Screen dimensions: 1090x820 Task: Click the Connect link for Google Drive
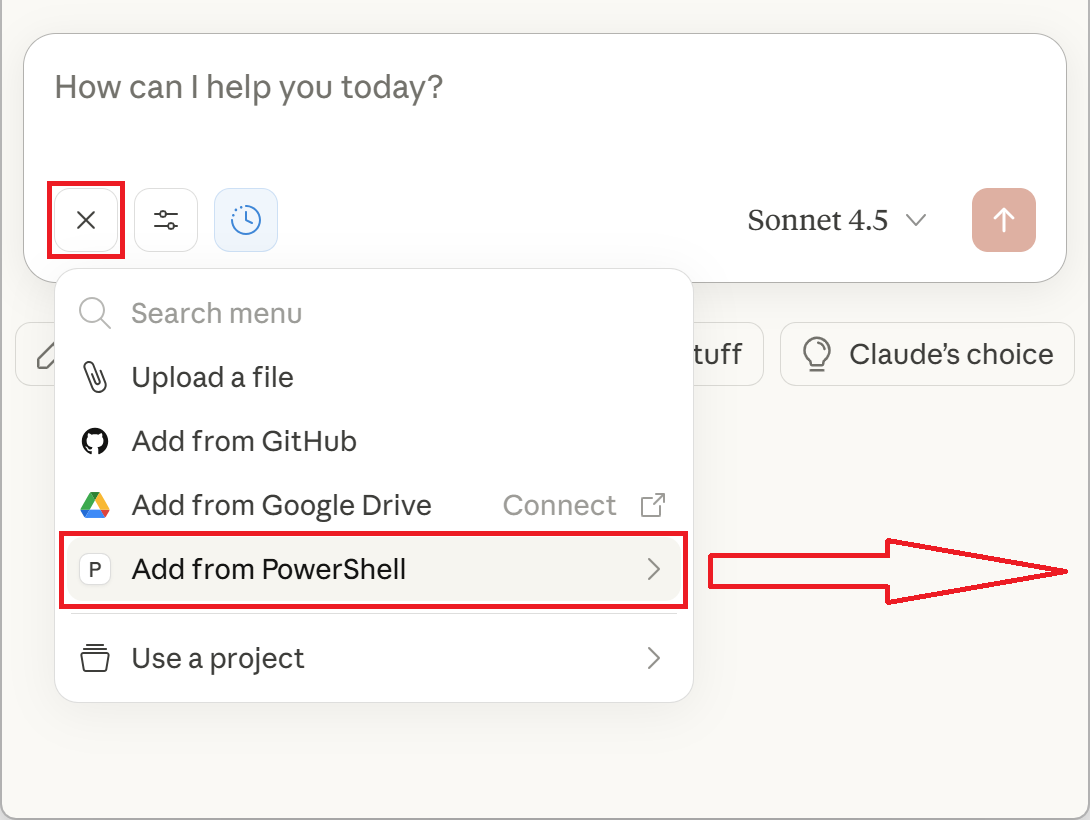[560, 505]
